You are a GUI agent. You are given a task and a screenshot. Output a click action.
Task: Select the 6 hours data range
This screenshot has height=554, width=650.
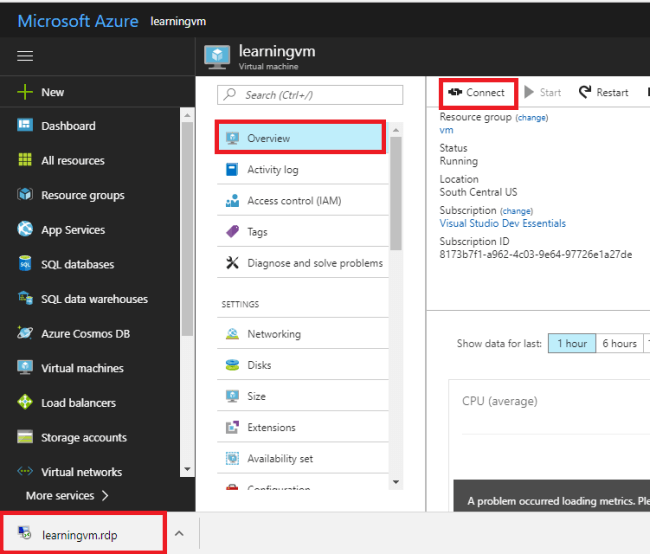tap(619, 343)
